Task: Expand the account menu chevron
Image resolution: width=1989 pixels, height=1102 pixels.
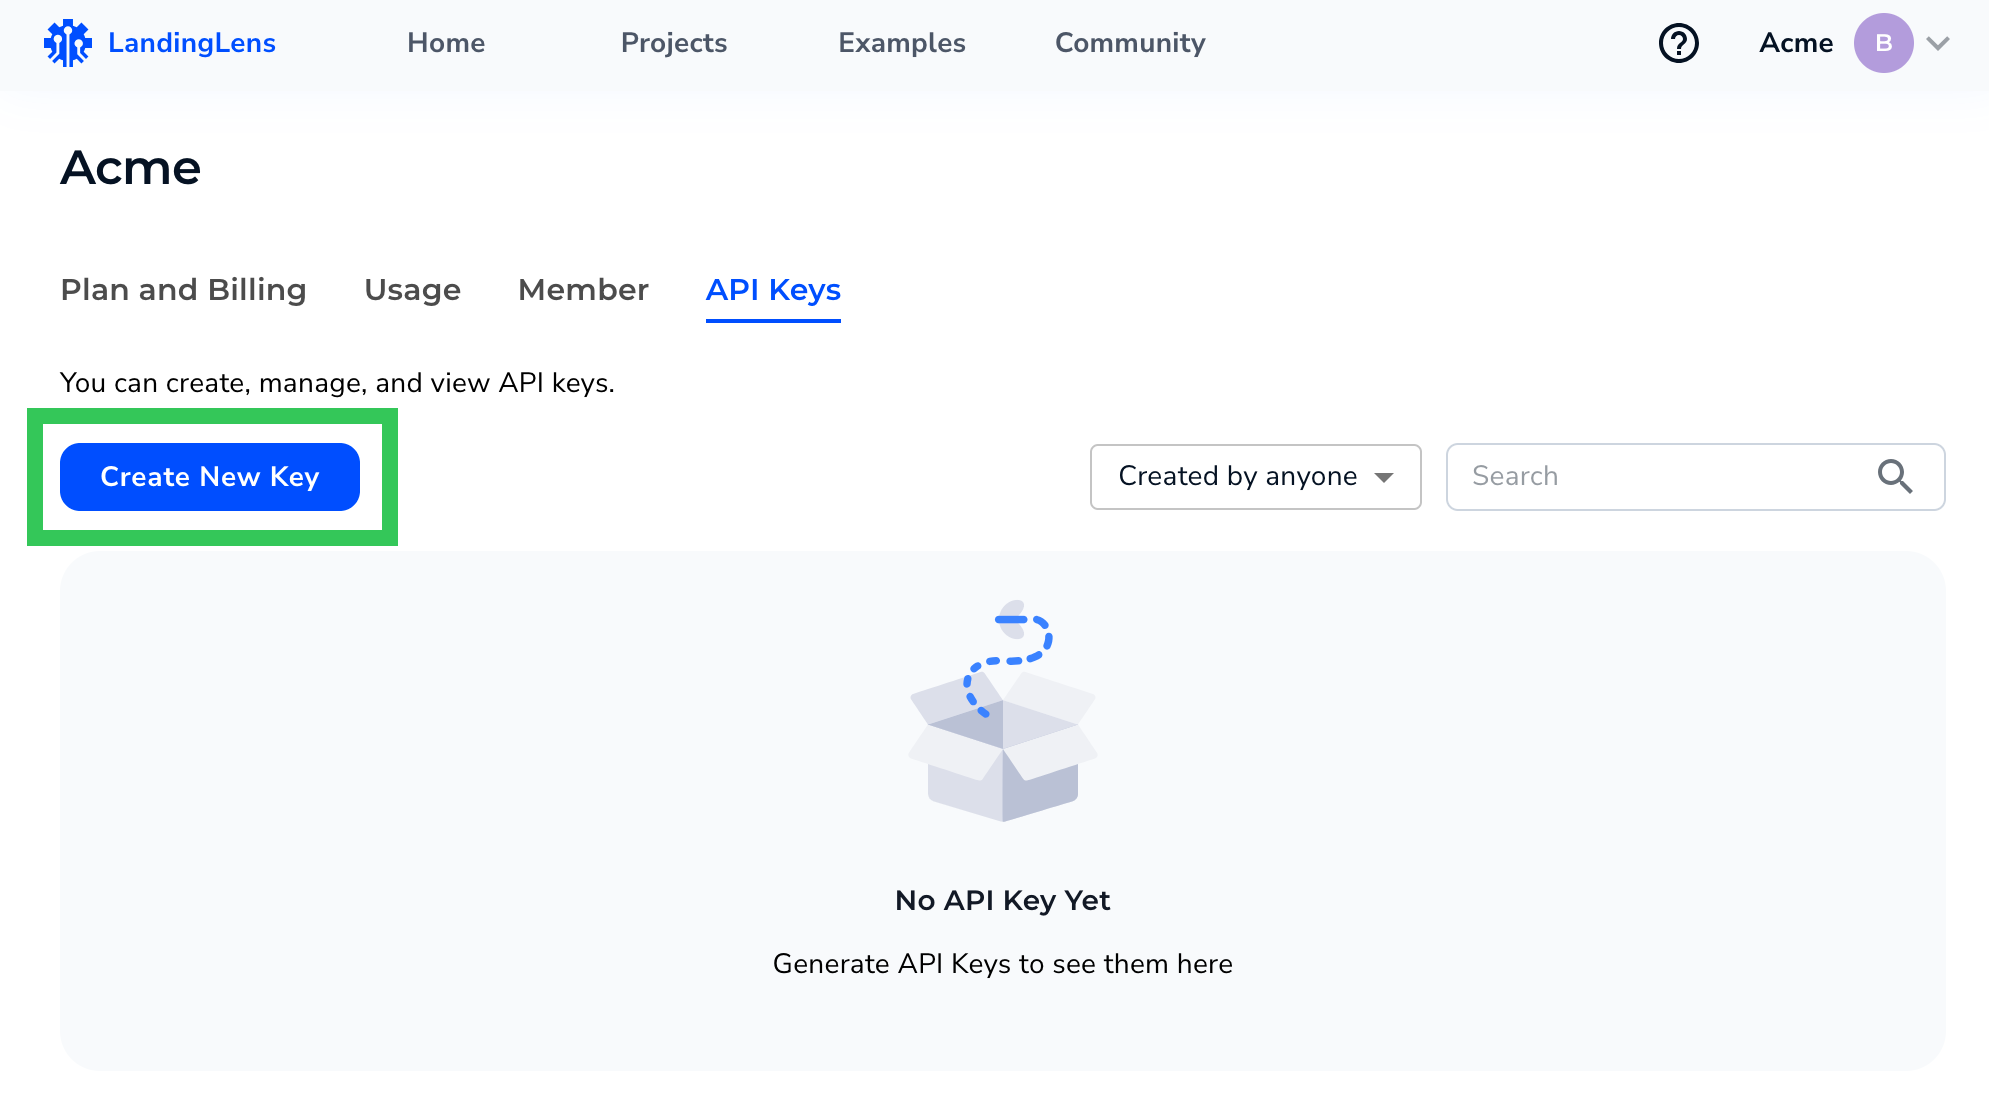Action: click(x=1938, y=43)
